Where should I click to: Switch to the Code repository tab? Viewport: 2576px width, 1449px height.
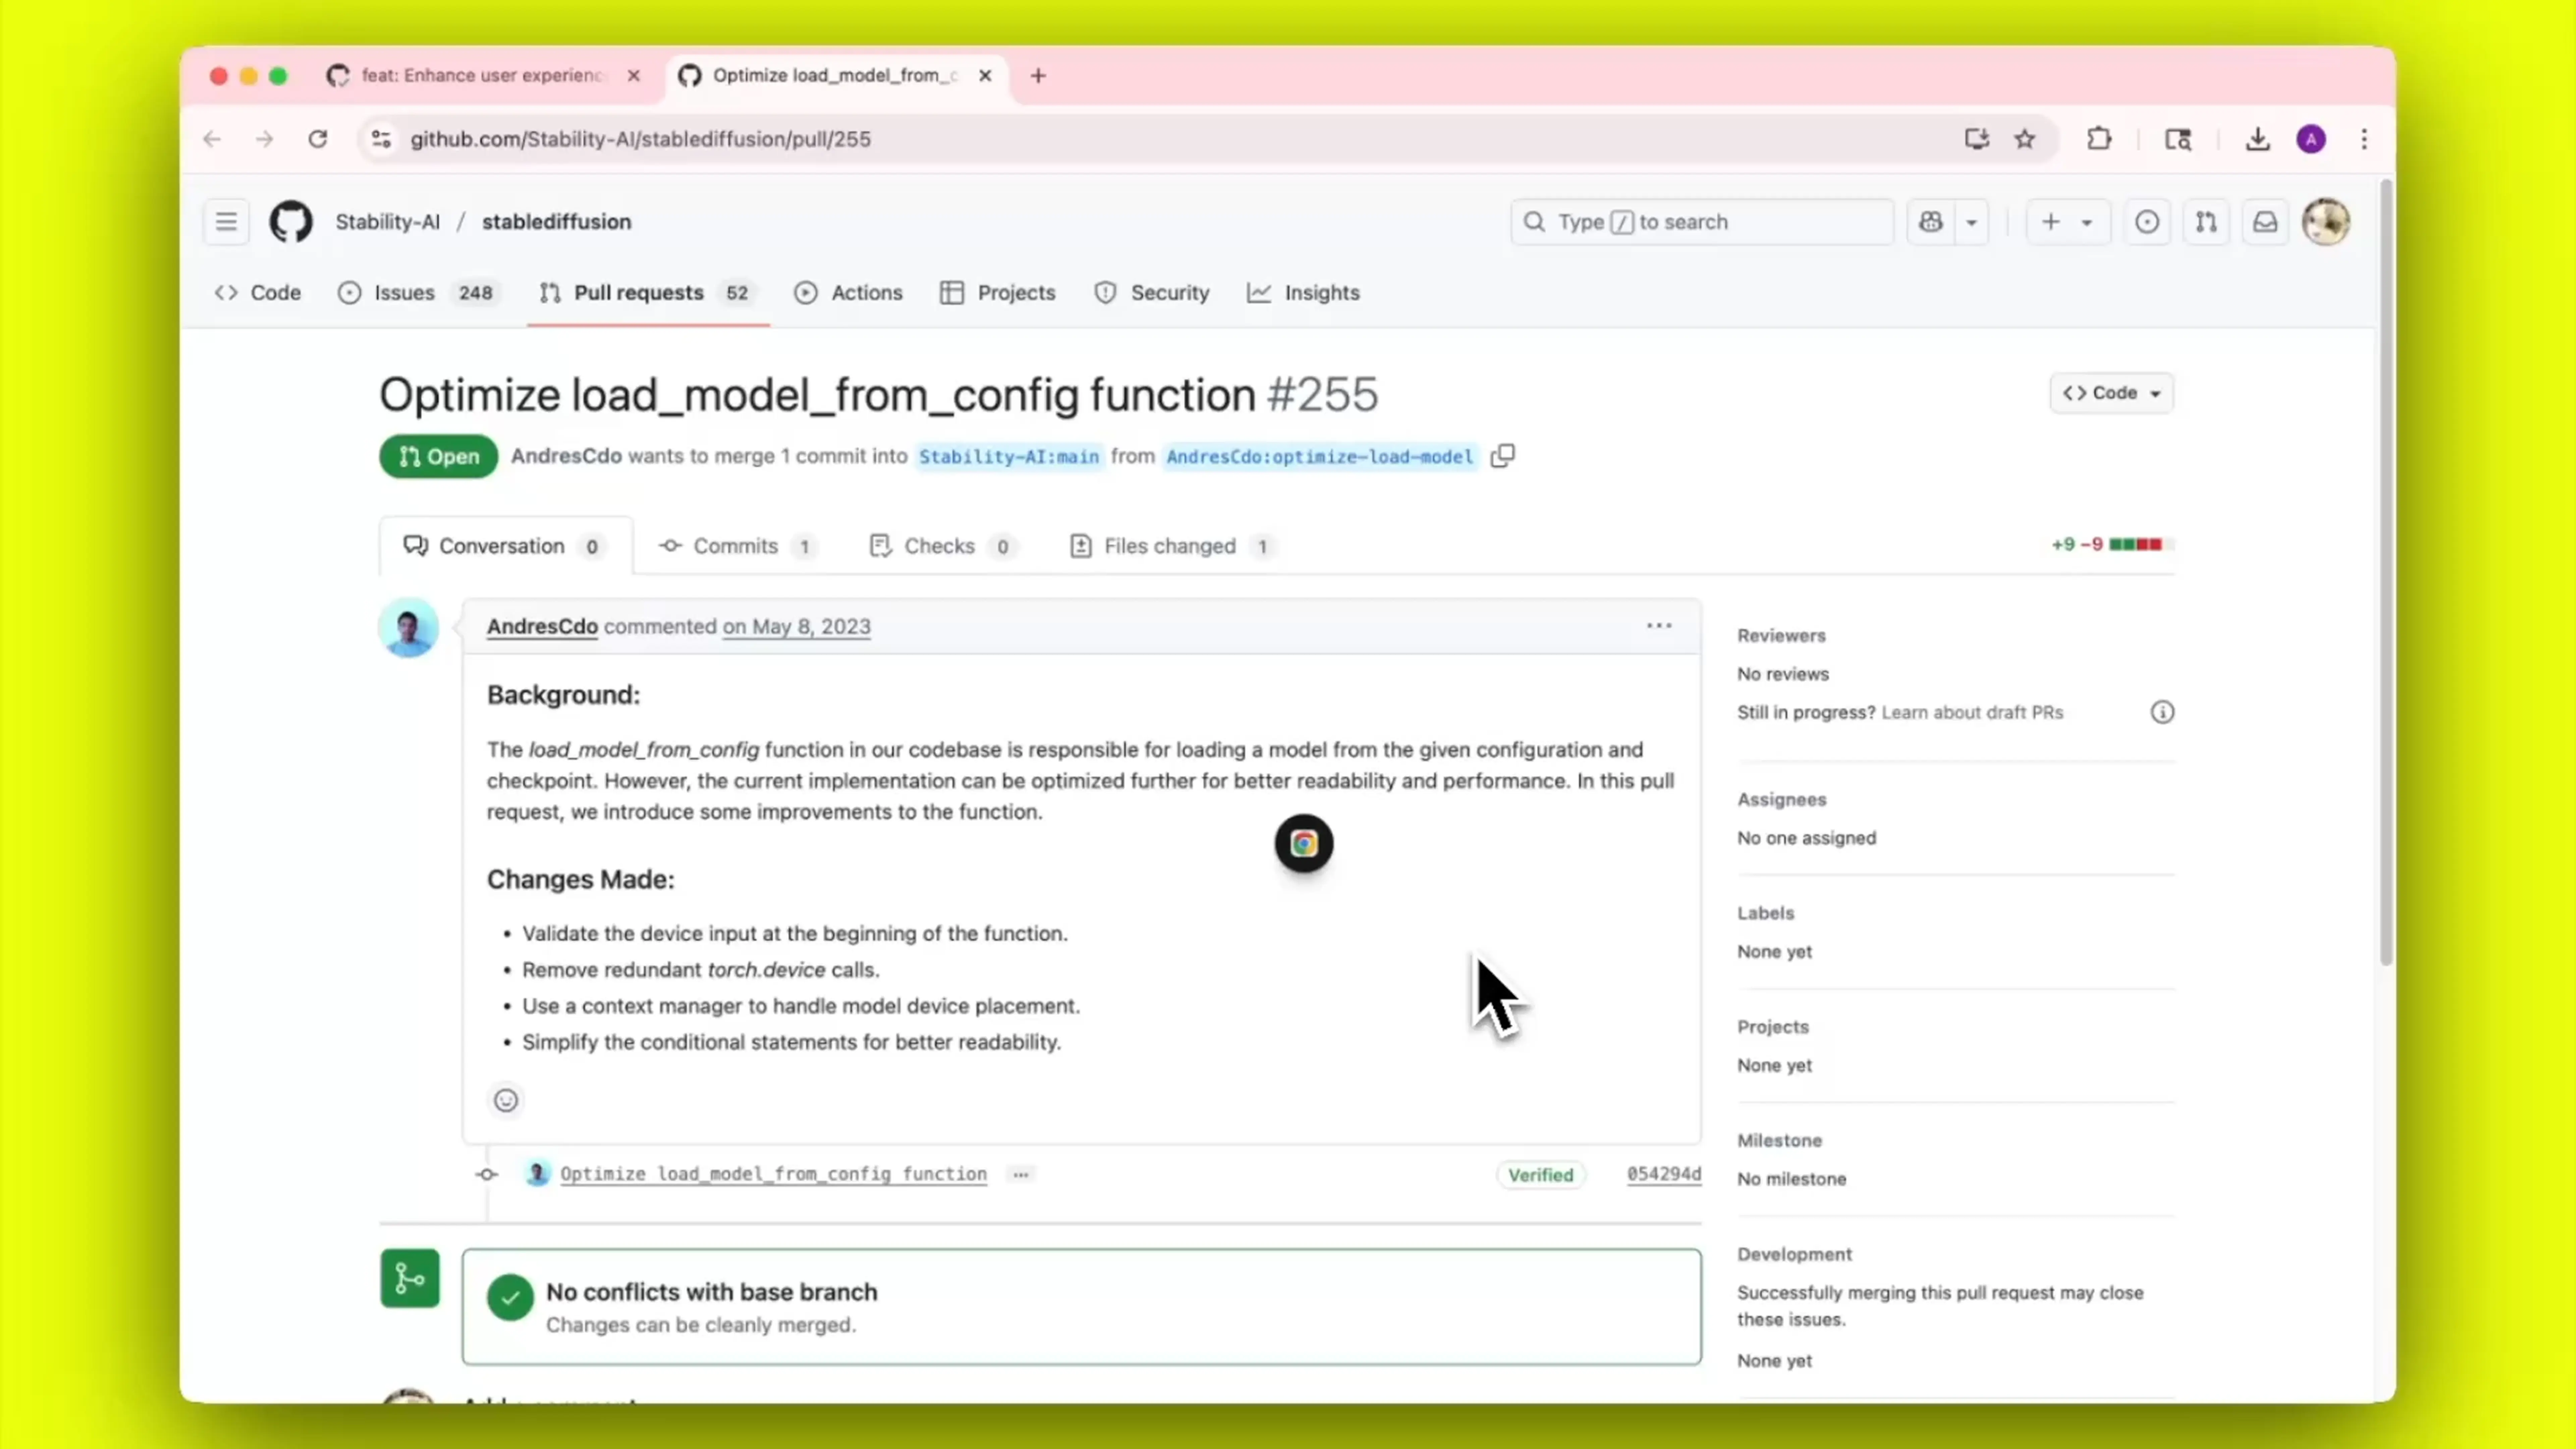click(258, 293)
